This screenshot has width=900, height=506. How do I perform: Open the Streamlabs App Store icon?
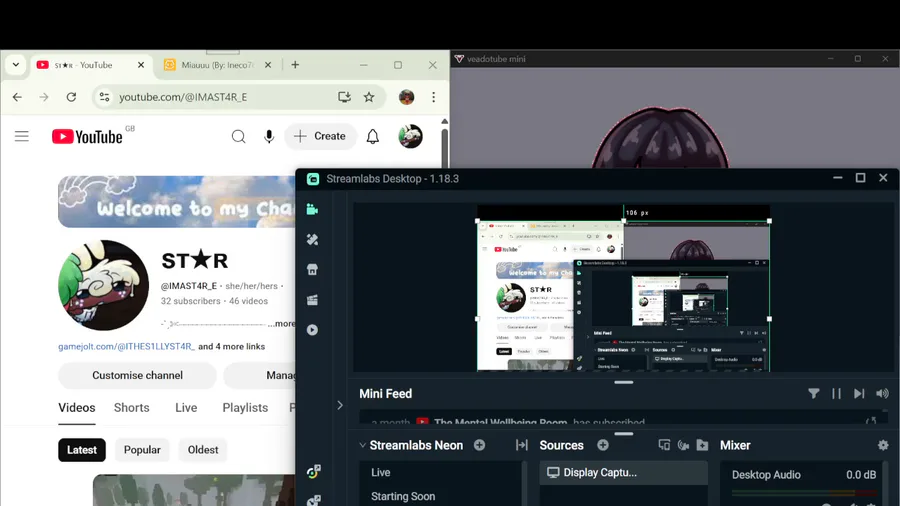(312, 270)
